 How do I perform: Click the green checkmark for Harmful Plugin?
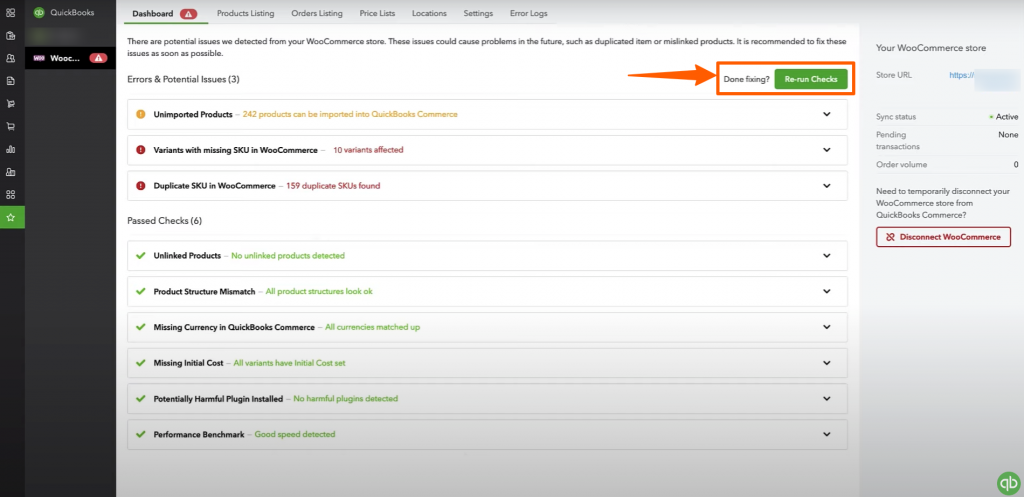click(140, 398)
